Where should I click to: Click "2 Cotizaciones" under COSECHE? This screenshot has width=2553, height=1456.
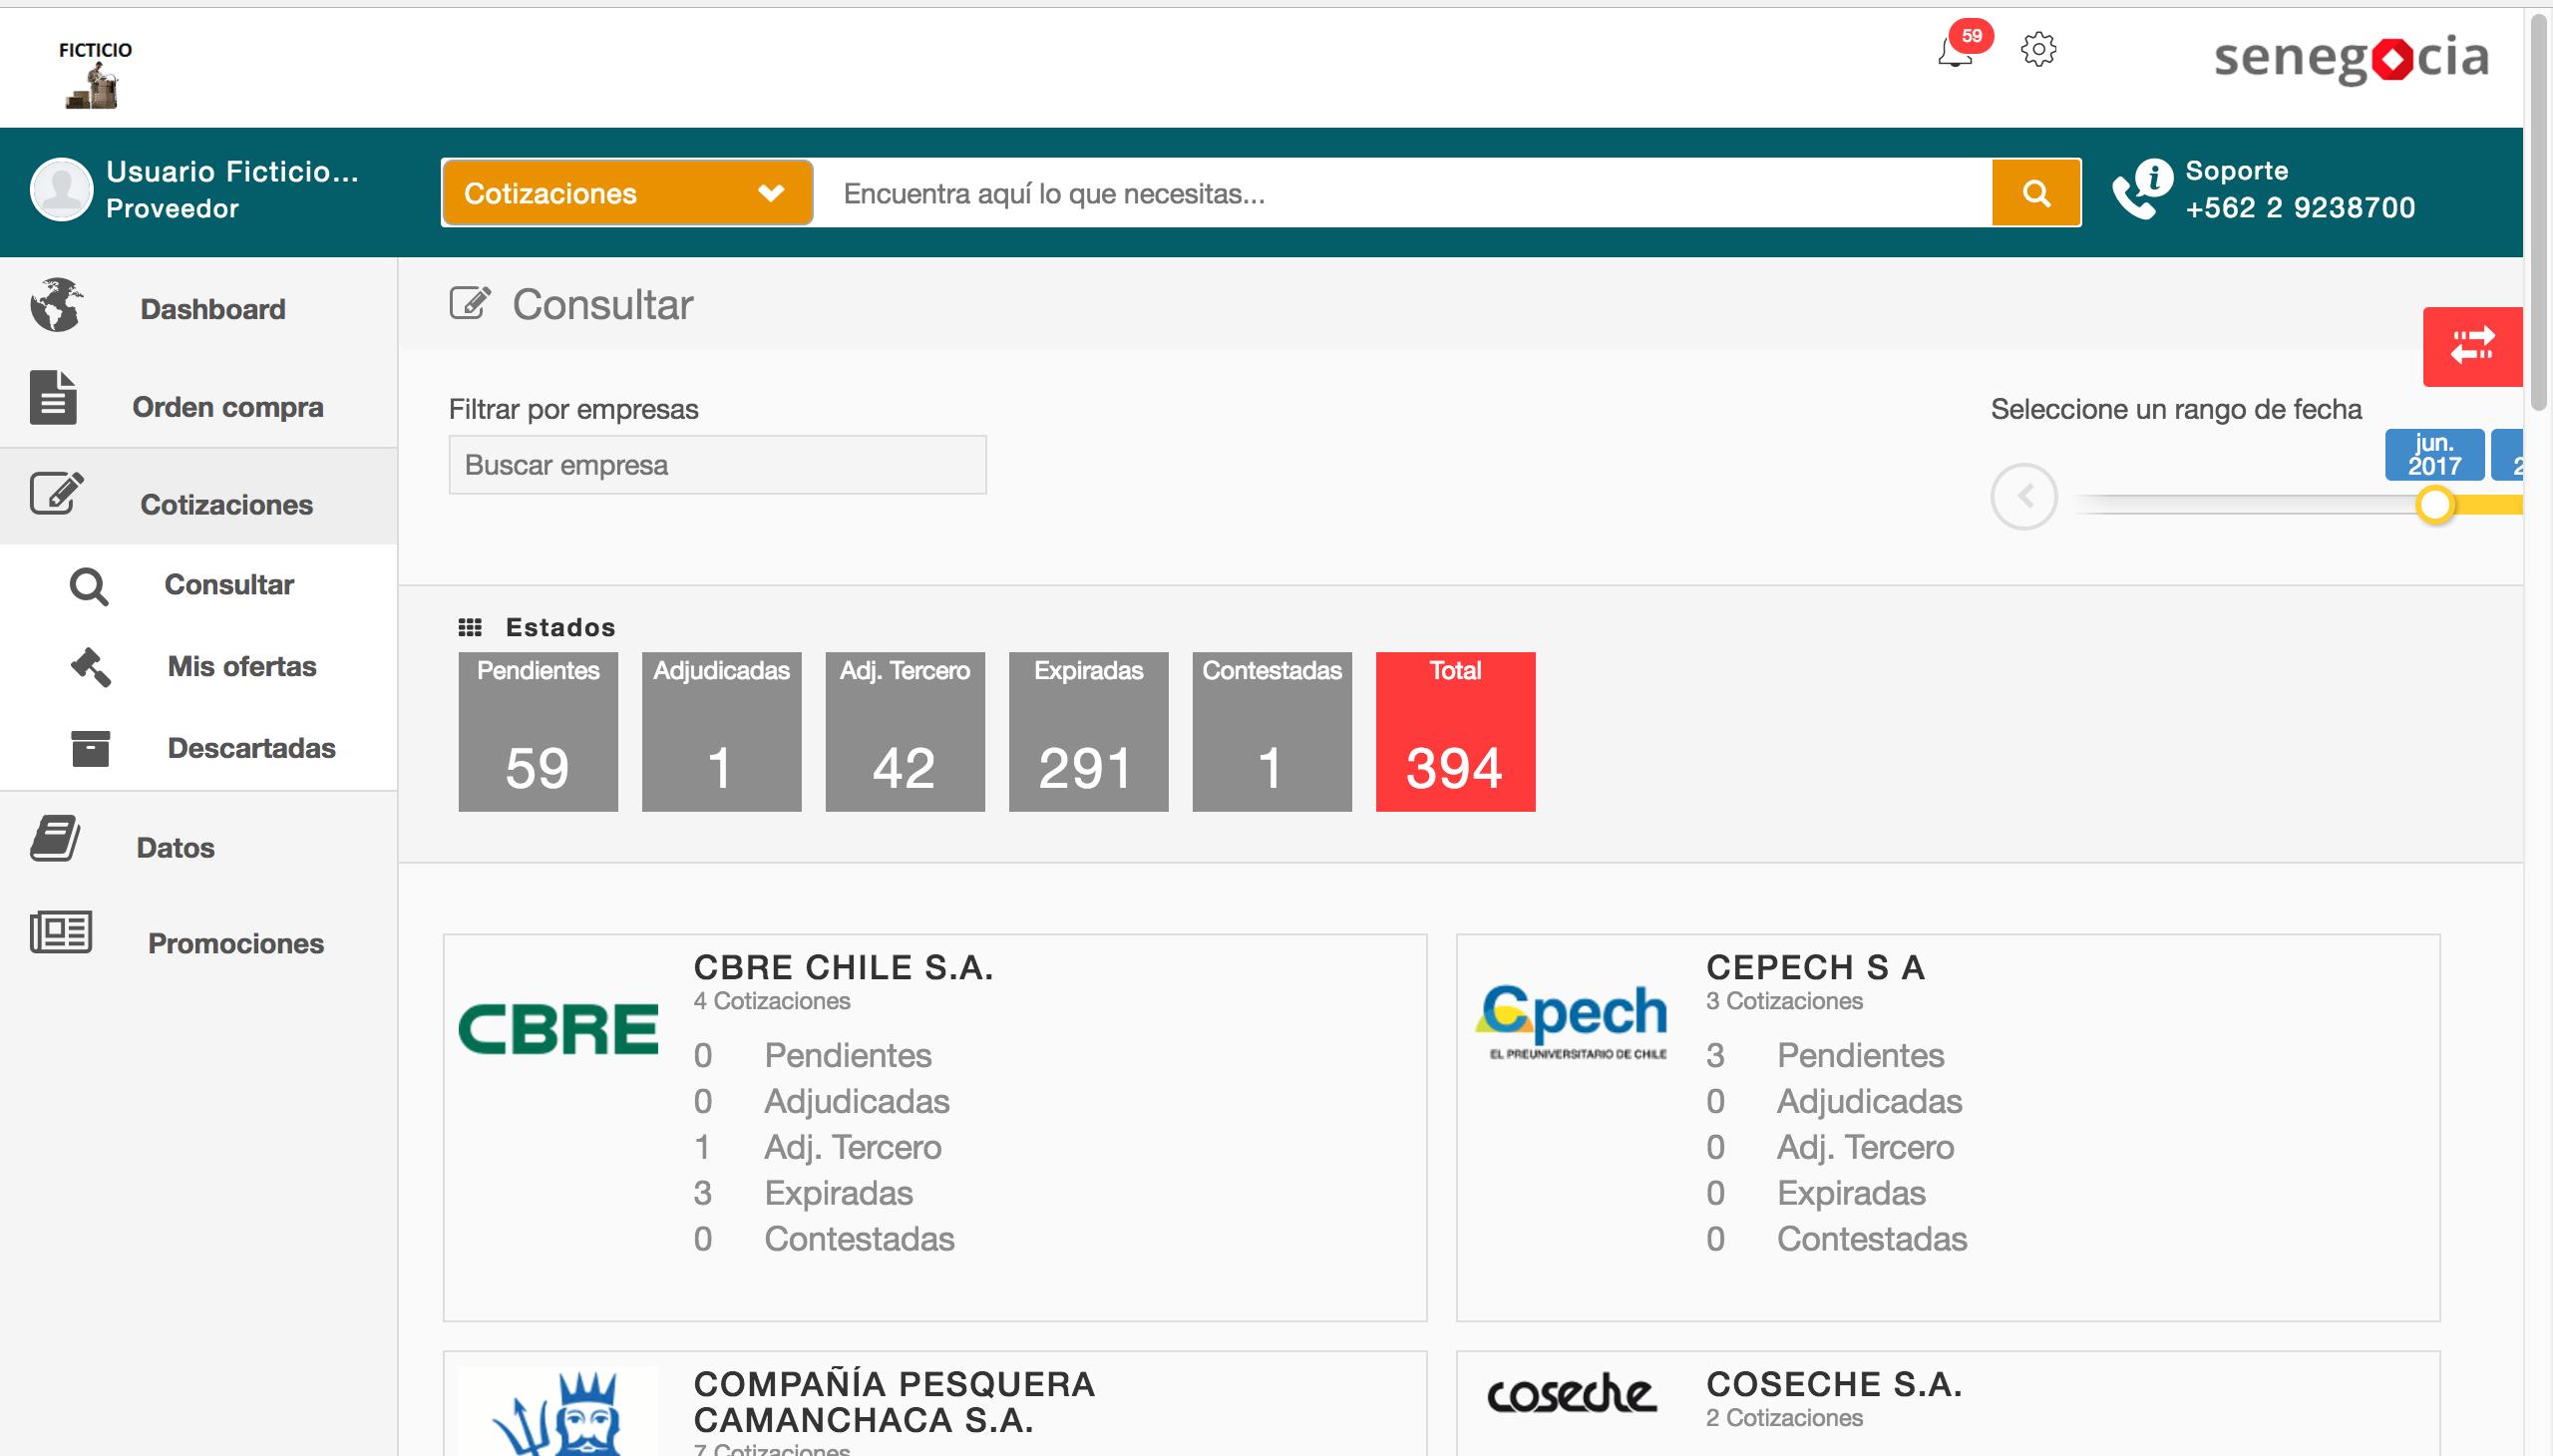pos(1785,1418)
